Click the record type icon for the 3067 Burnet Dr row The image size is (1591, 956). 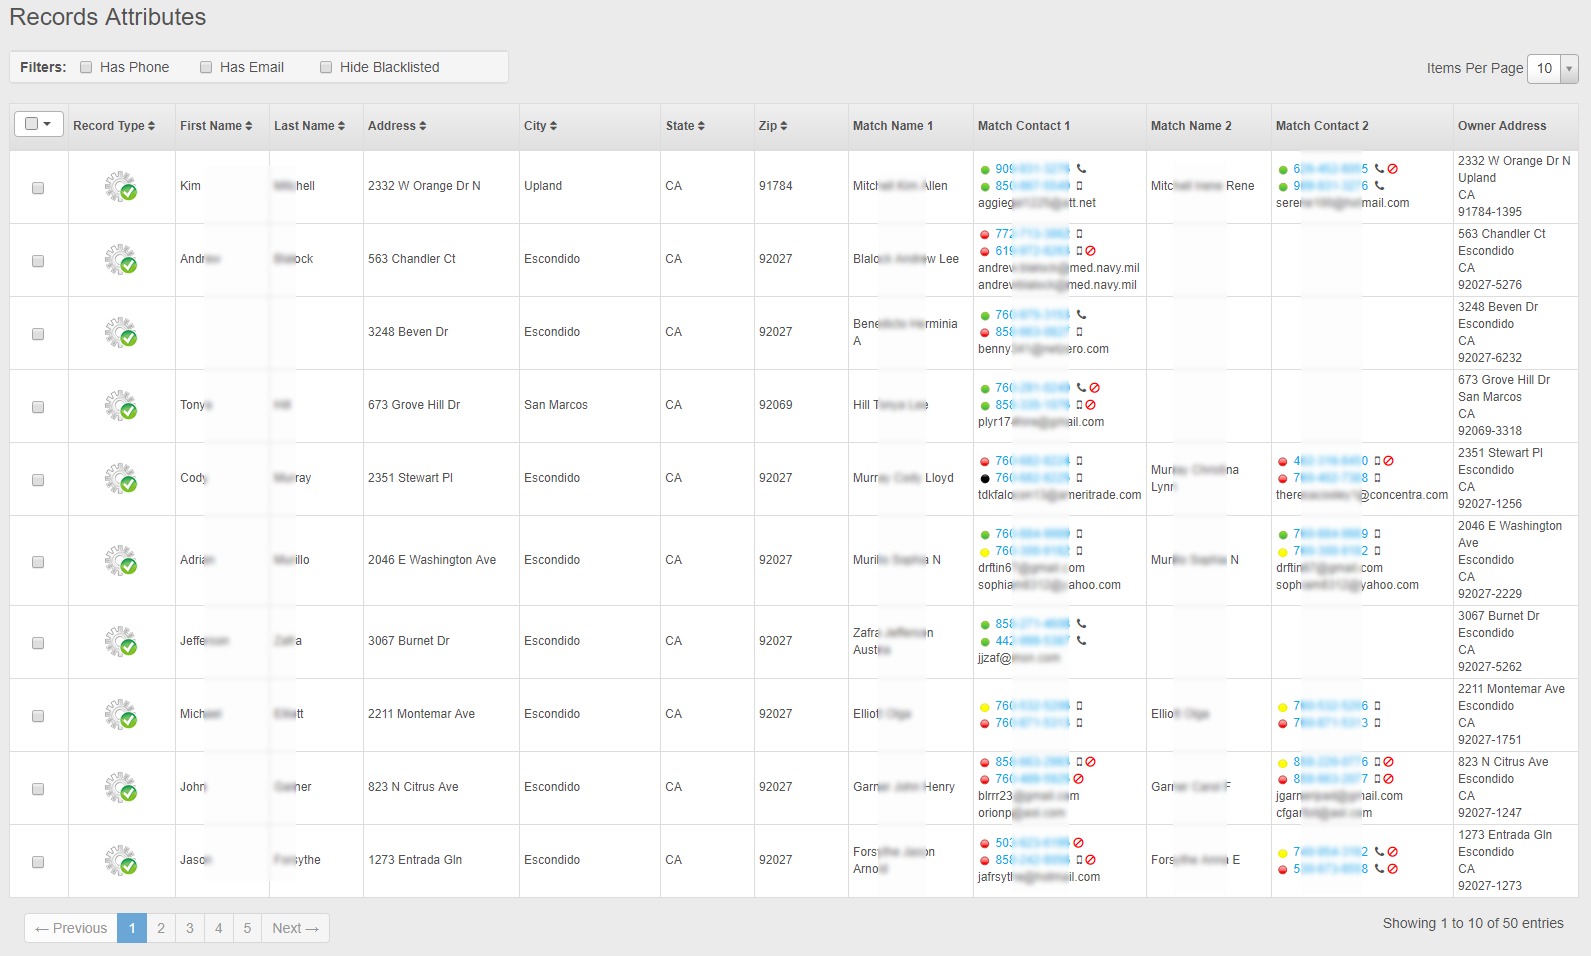tap(121, 642)
